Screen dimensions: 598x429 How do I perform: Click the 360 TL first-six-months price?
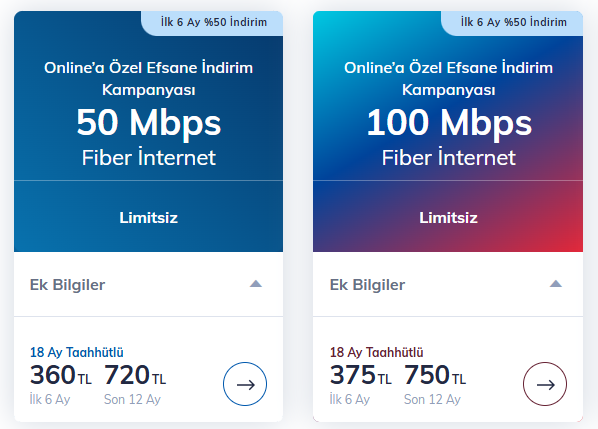click(61, 375)
